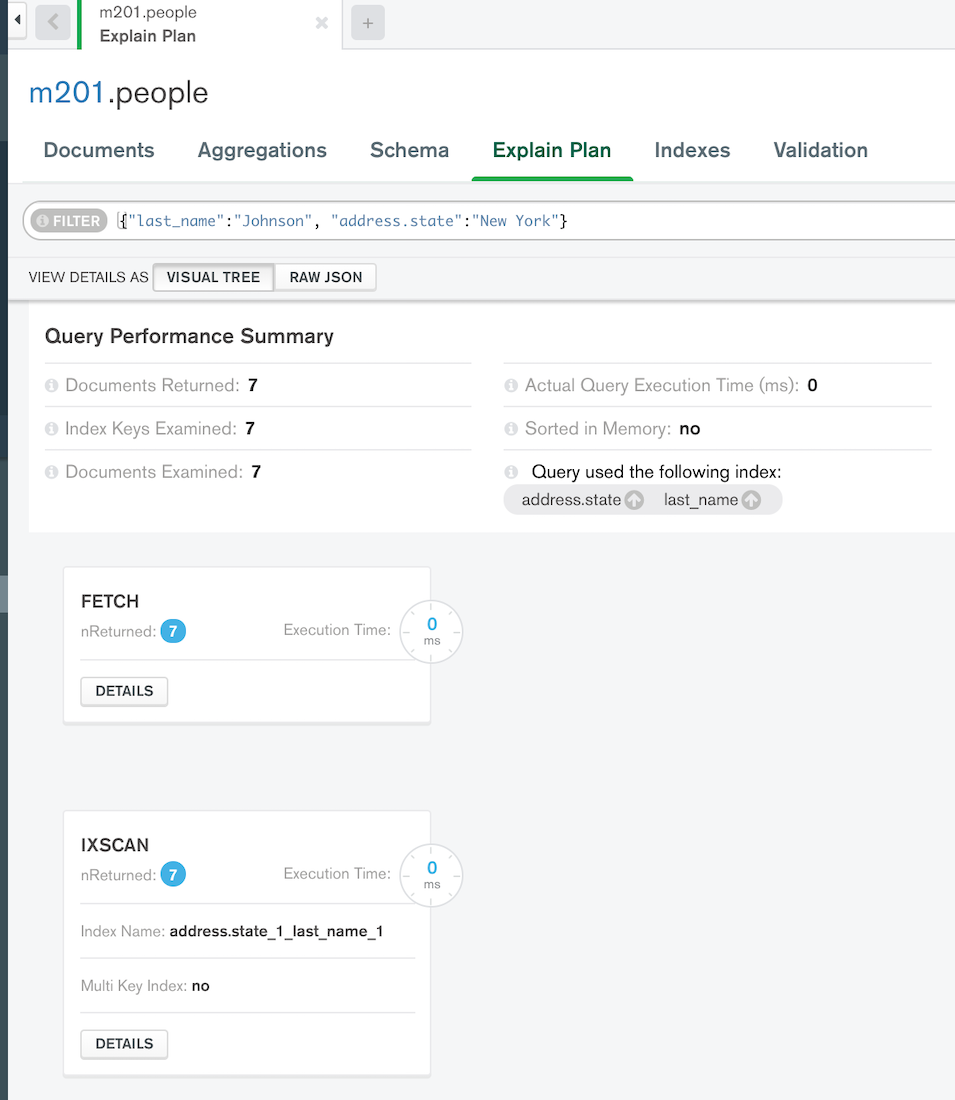Select RAW JSON view
The height and width of the screenshot is (1100, 955).
click(326, 277)
